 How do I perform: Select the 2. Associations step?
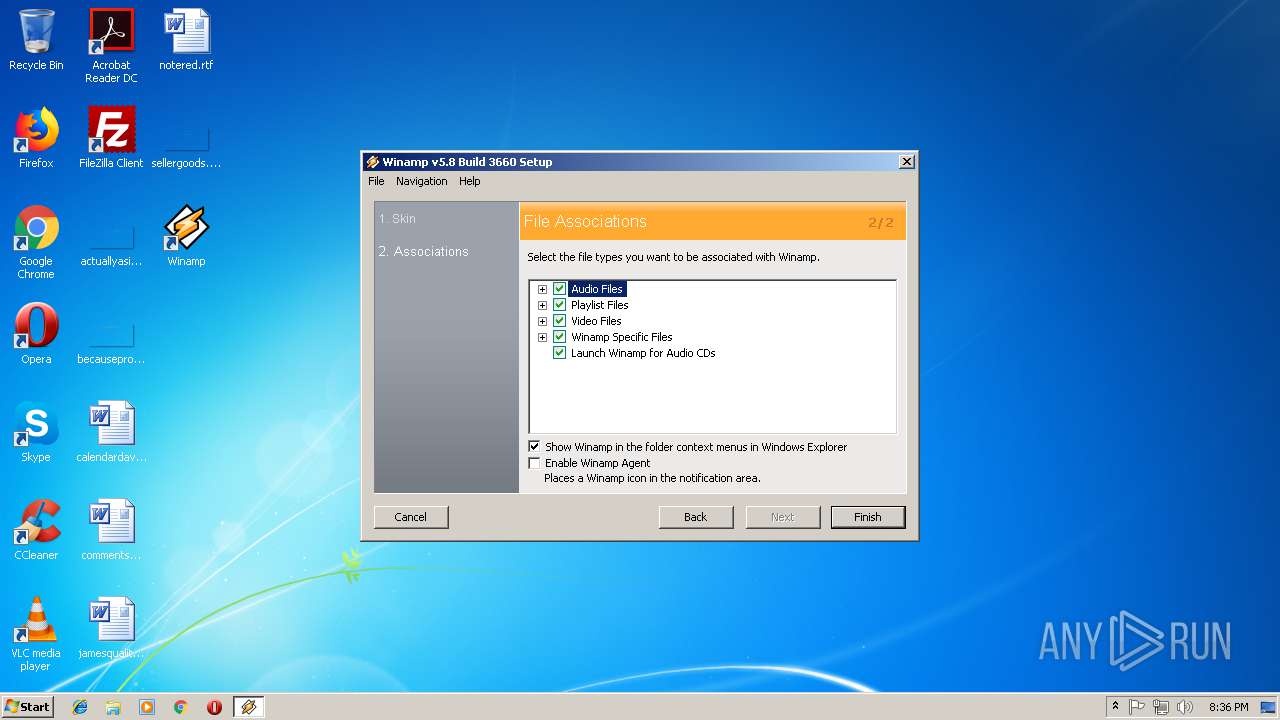click(423, 251)
